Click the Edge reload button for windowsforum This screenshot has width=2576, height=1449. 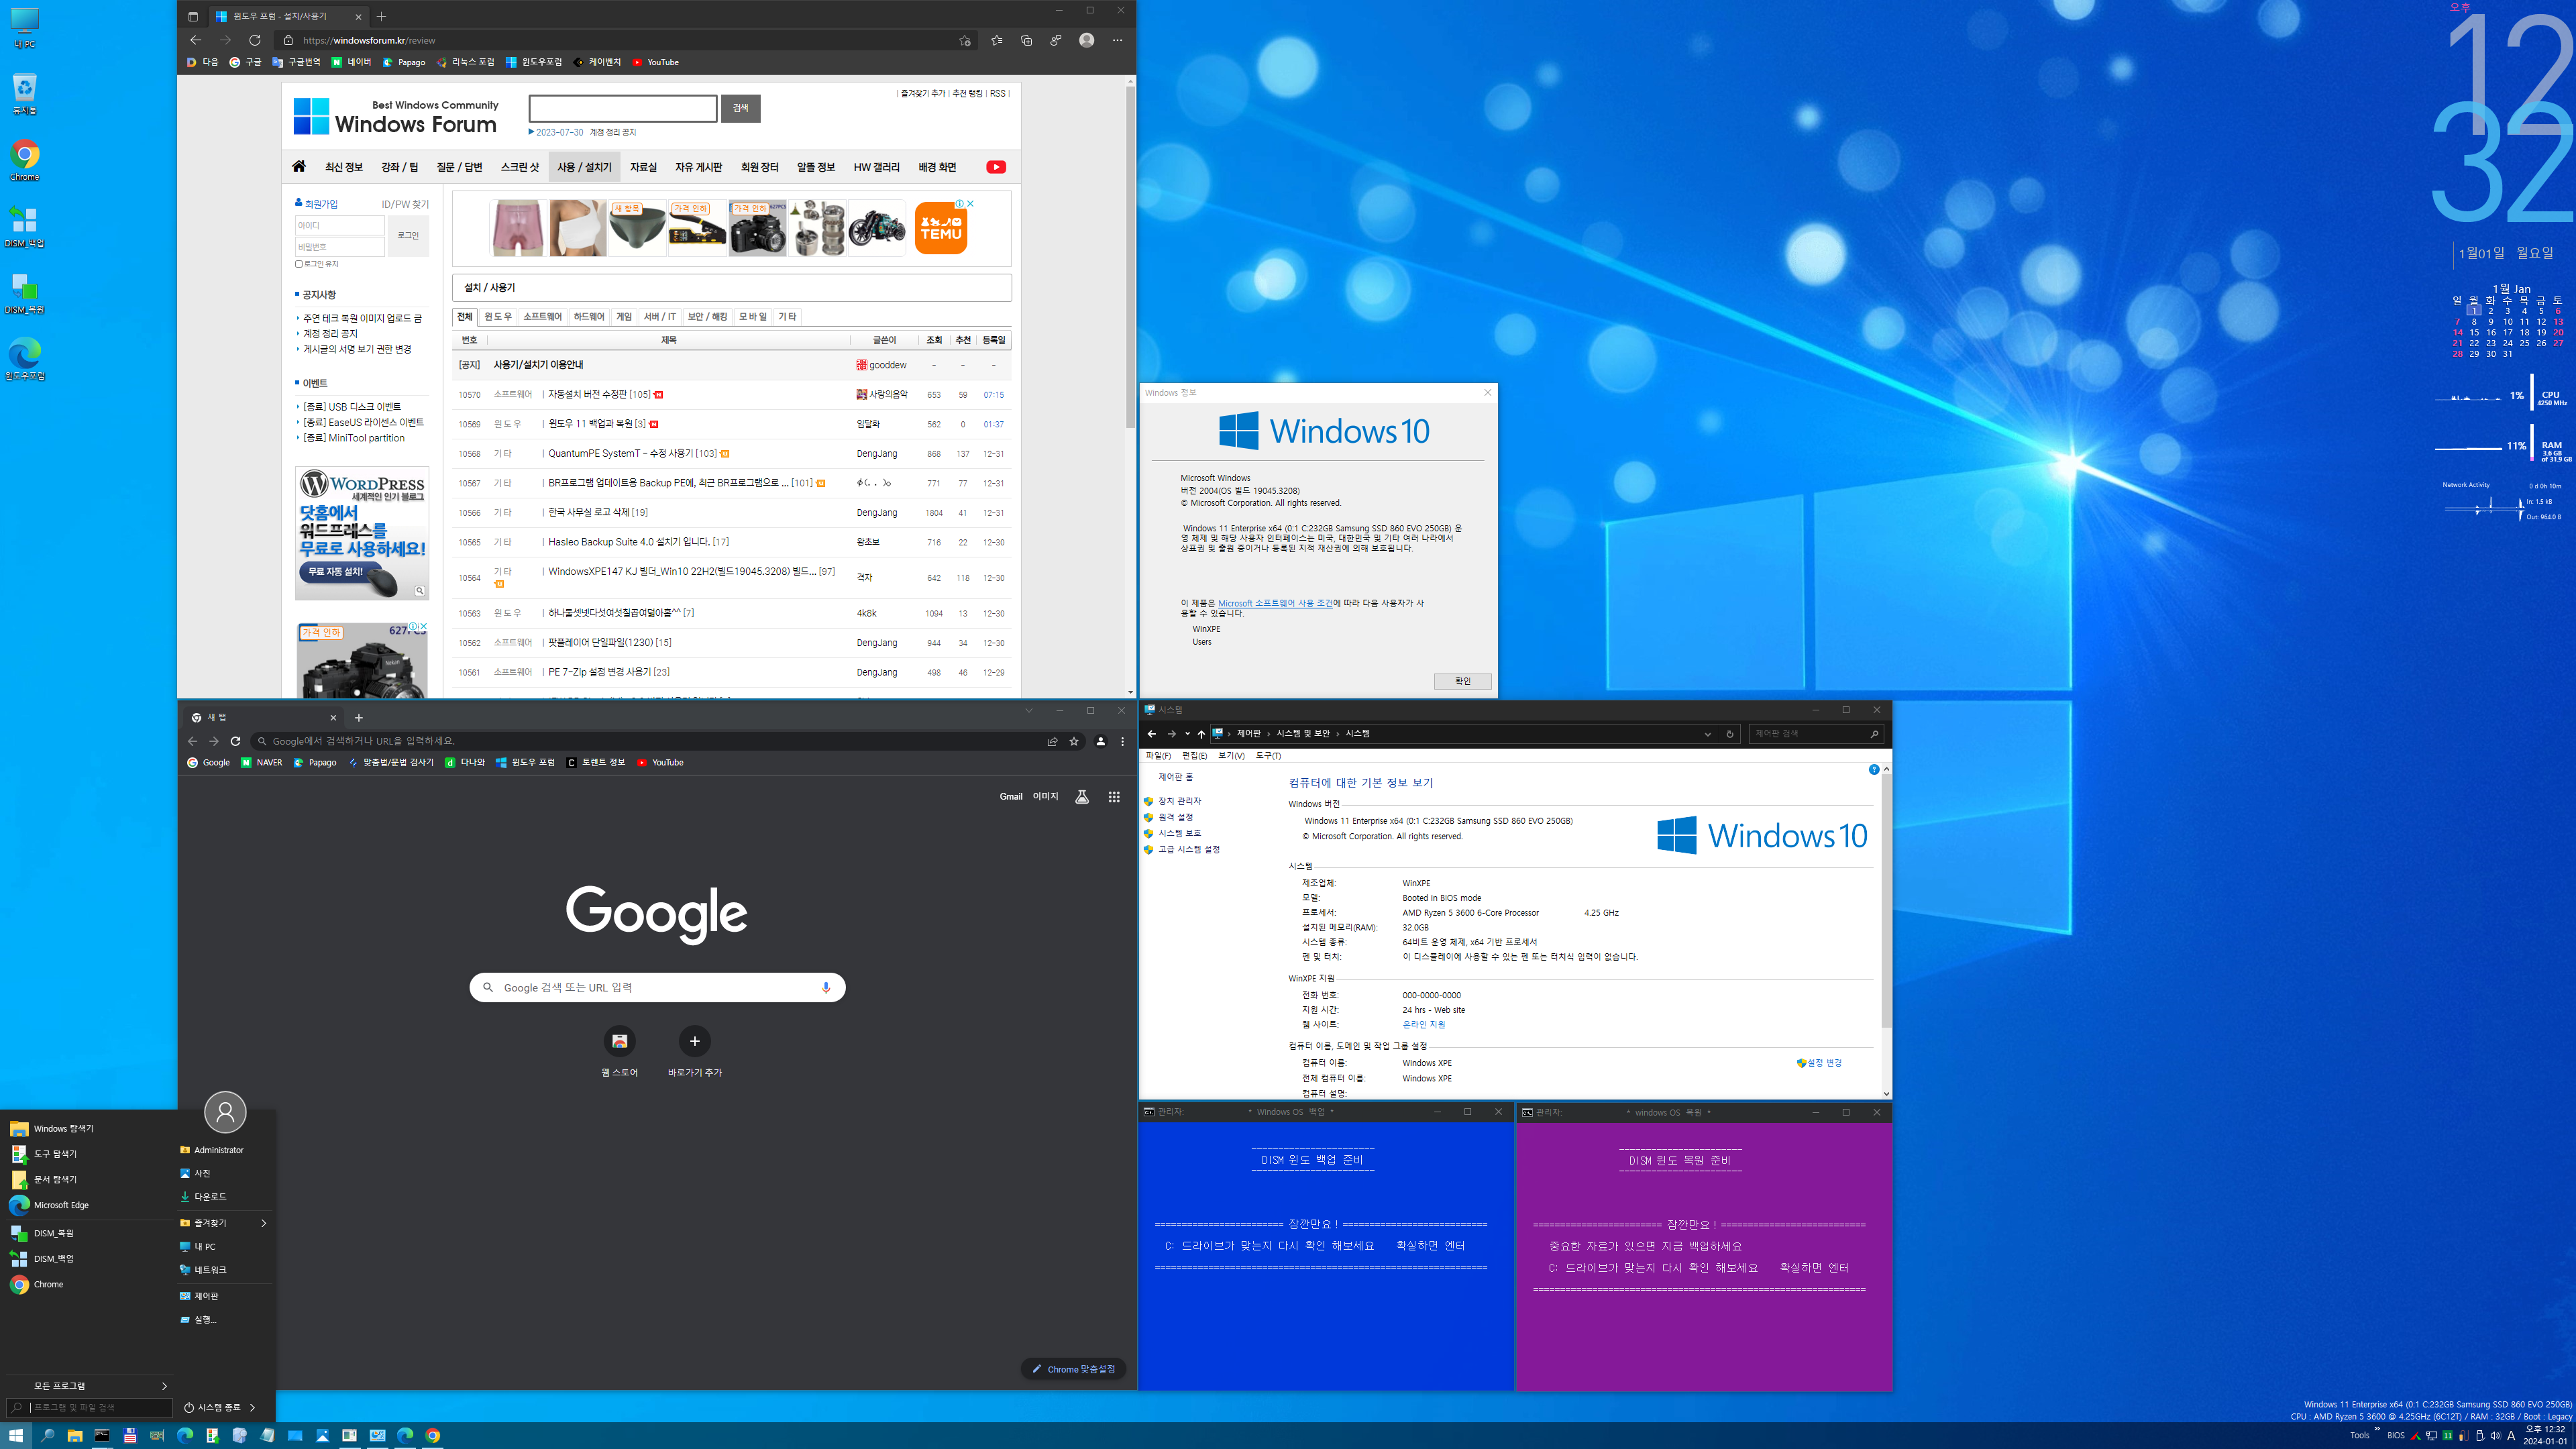255,40
